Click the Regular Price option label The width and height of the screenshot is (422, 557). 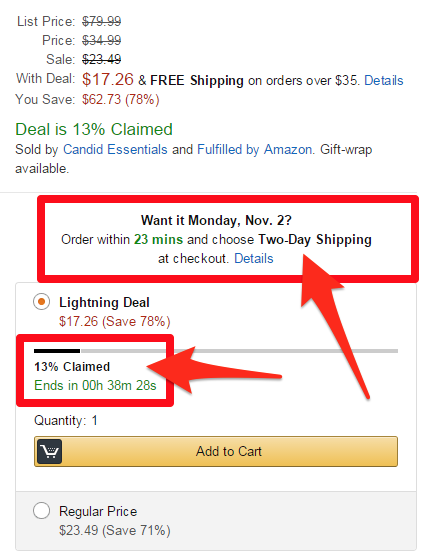[98, 512]
